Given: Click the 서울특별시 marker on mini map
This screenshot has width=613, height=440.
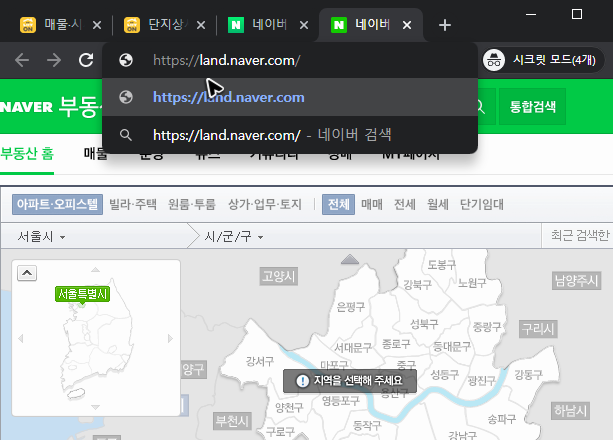Looking at the screenshot, I should coord(82,294).
